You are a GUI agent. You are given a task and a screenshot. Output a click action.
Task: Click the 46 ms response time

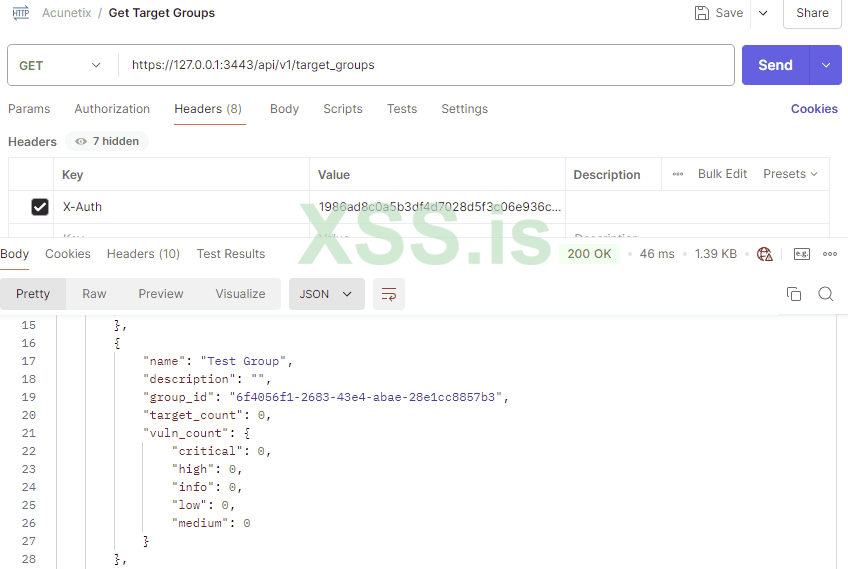click(657, 254)
